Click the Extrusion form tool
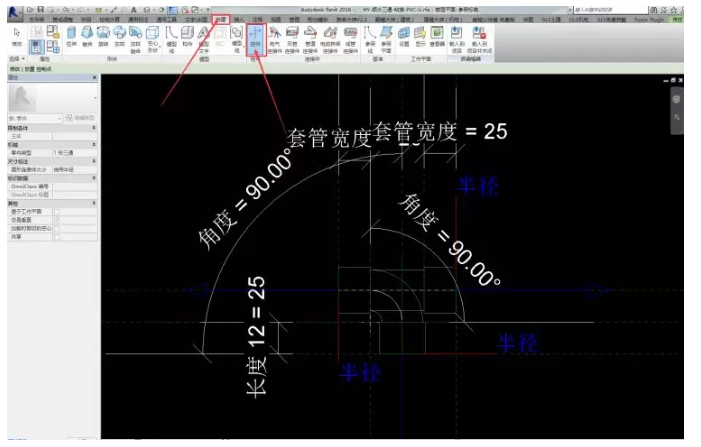 (x=71, y=37)
